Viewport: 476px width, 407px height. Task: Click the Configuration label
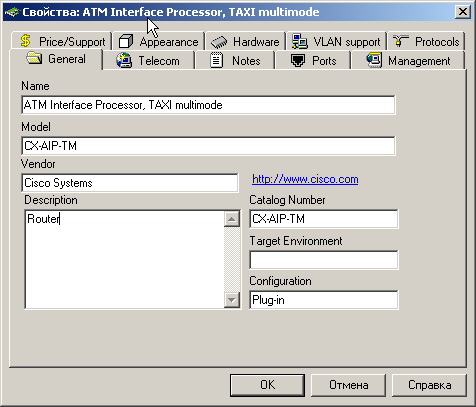(x=280, y=281)
